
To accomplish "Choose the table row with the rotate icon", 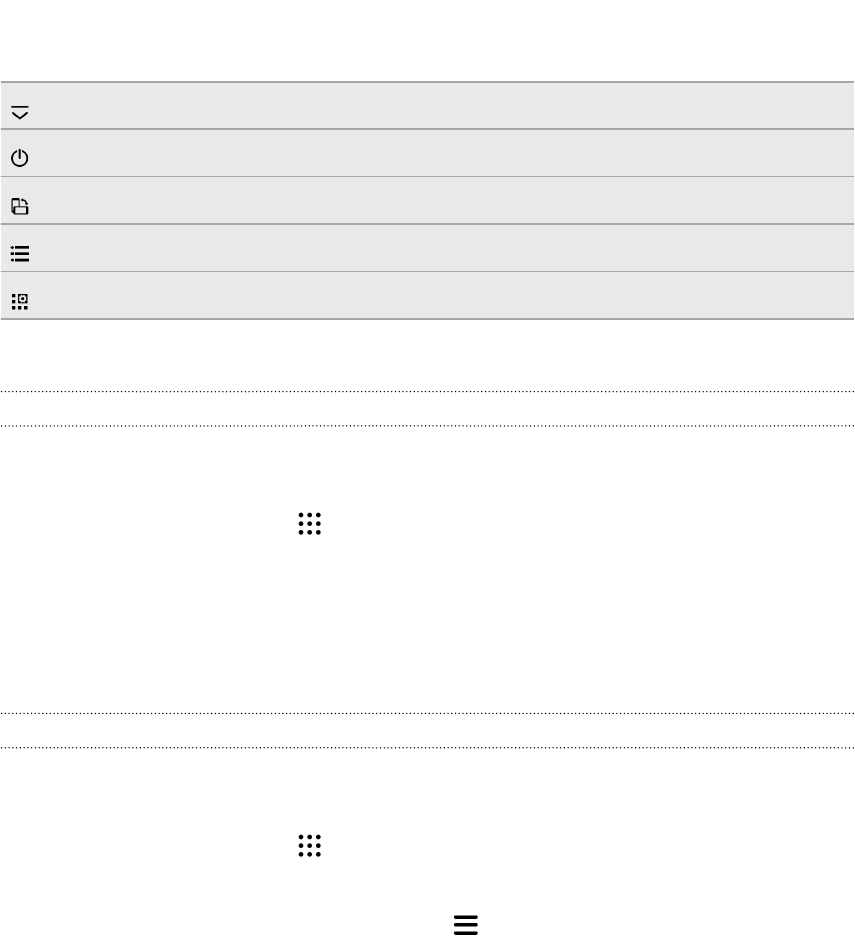I will (428, 200).
